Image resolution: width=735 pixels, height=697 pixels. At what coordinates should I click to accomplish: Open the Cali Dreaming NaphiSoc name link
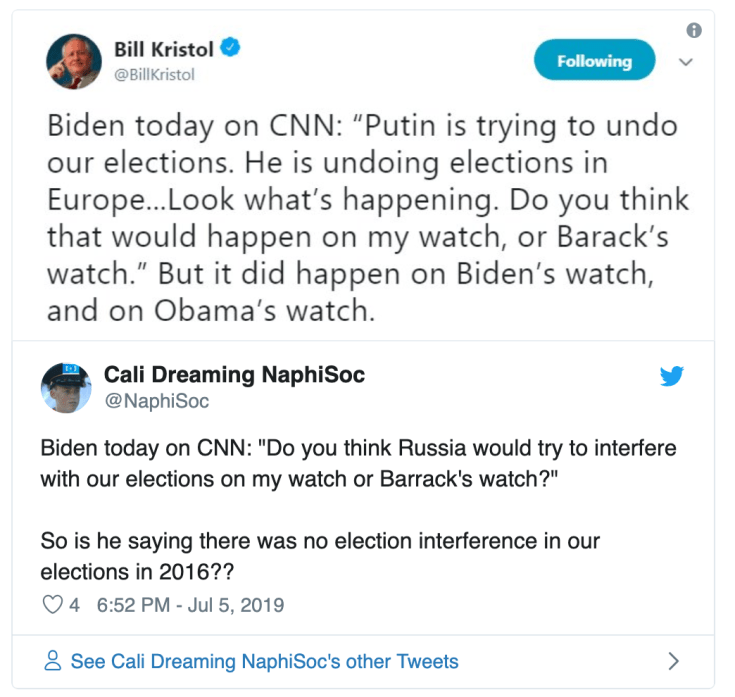click(x=234, y=375)
